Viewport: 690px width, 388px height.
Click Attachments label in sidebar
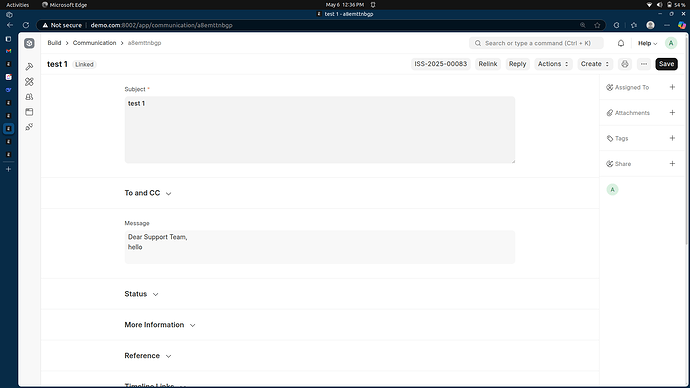tap(632, 113)
